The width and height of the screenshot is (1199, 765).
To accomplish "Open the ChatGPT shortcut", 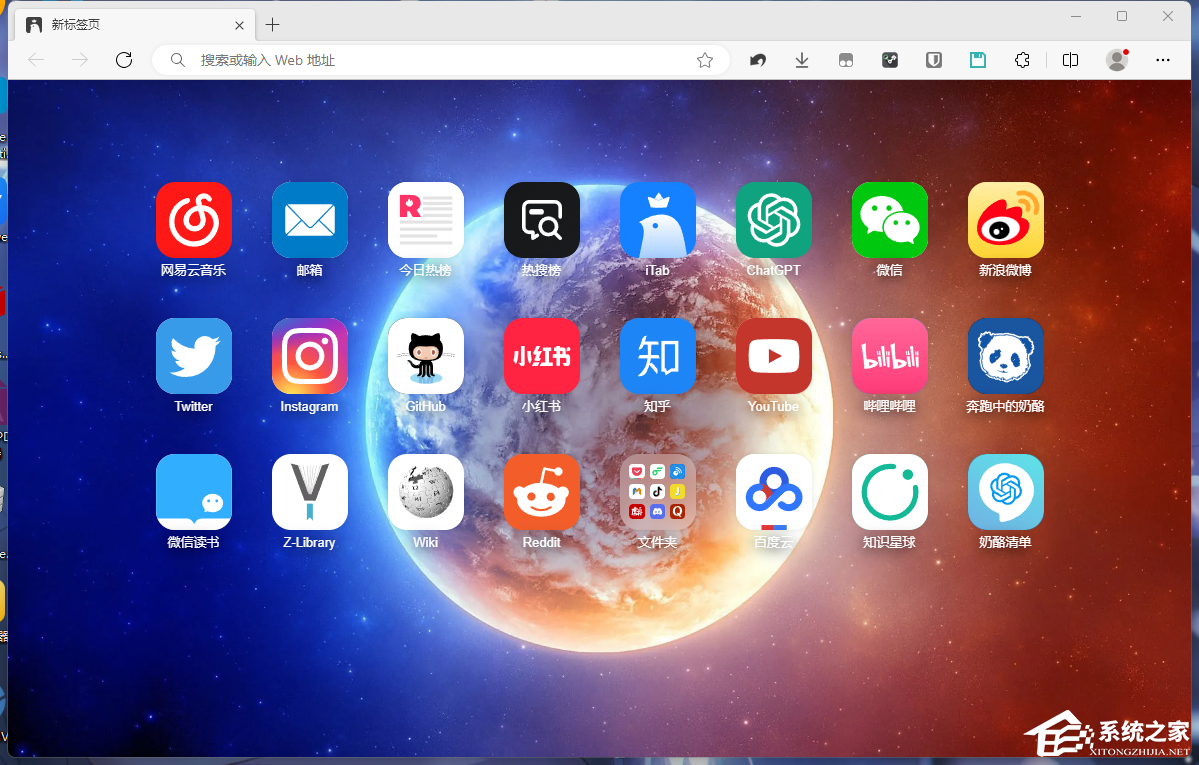I will pos(774,220).
